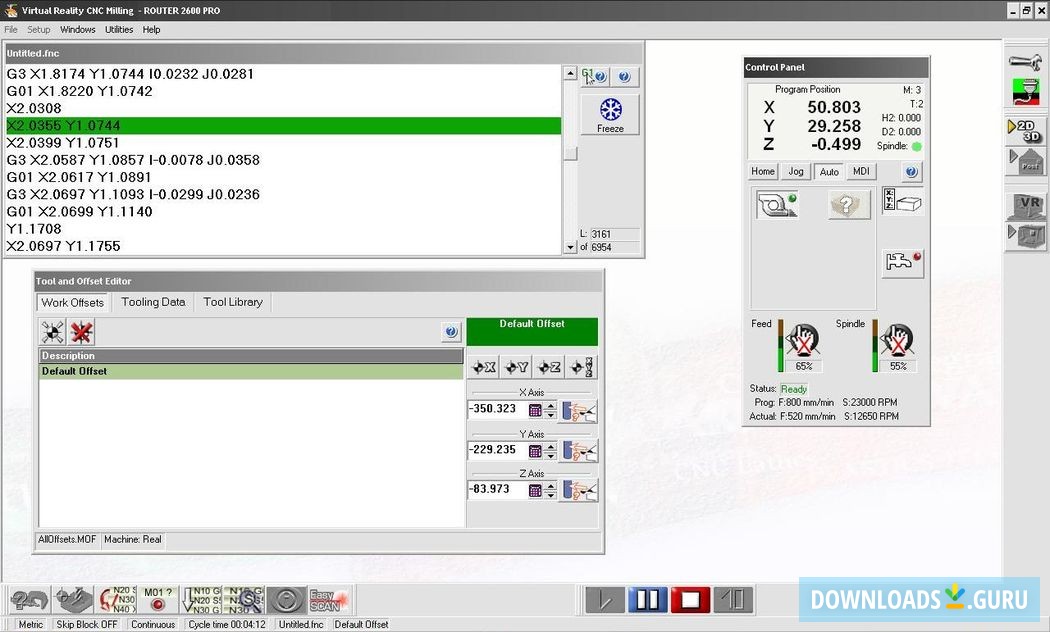The image size is (1050, 632).
Task: Open the Windows menu
Action: pos(78,29)
